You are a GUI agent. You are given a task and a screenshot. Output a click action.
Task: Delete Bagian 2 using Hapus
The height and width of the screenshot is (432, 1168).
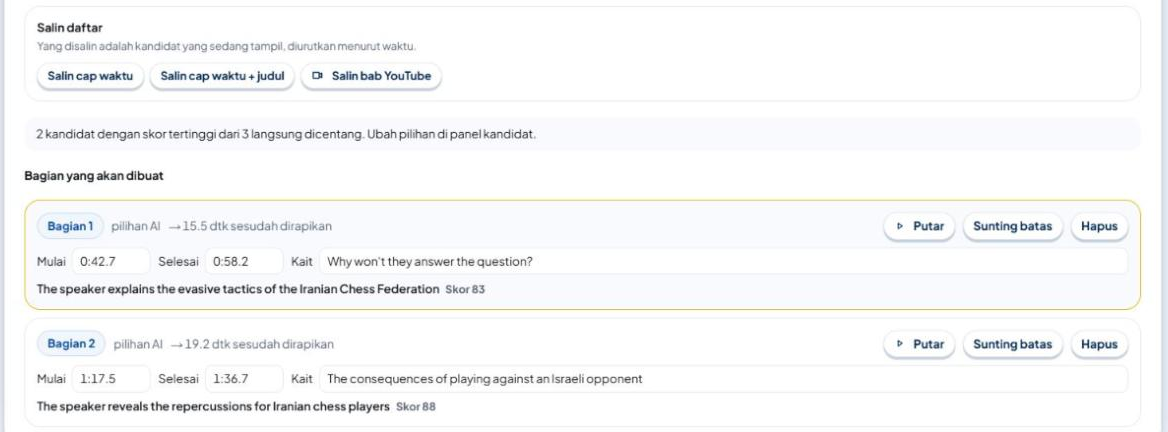pyautogui.click(x=1099, y=344)
